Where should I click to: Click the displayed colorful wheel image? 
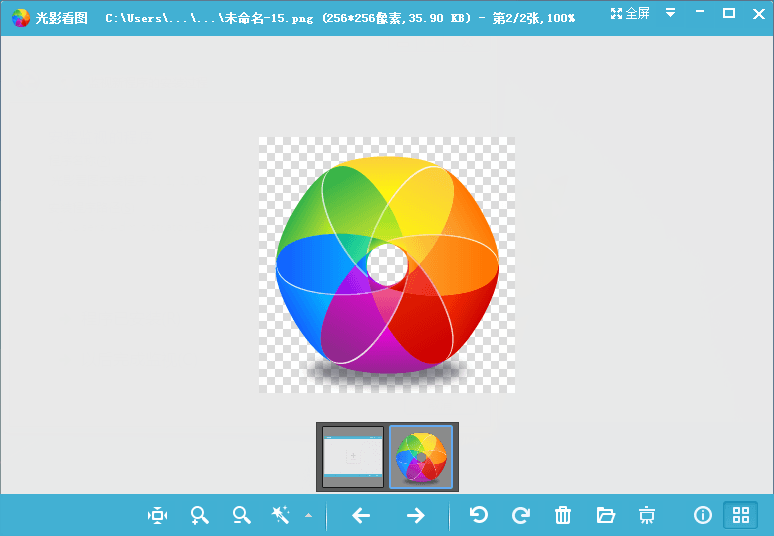[x=387, y=265]
